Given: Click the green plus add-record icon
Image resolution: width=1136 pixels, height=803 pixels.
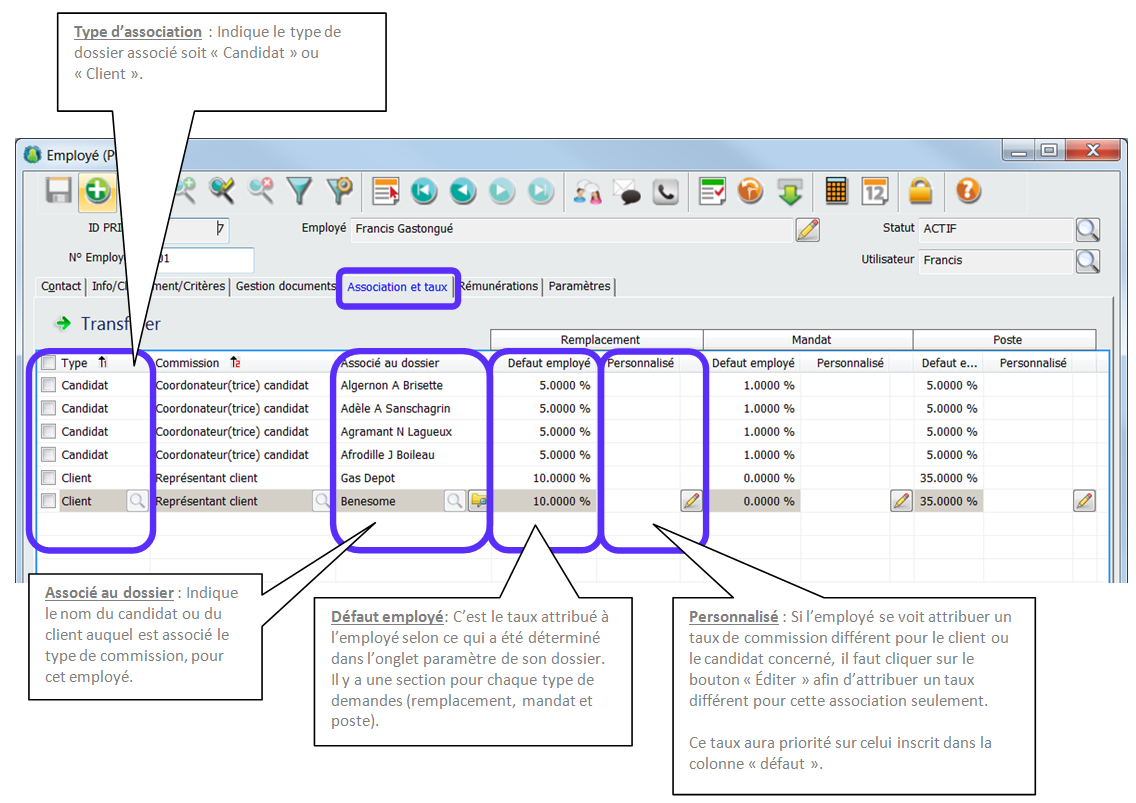Looking at the screenshot, I should pos(97,192).
